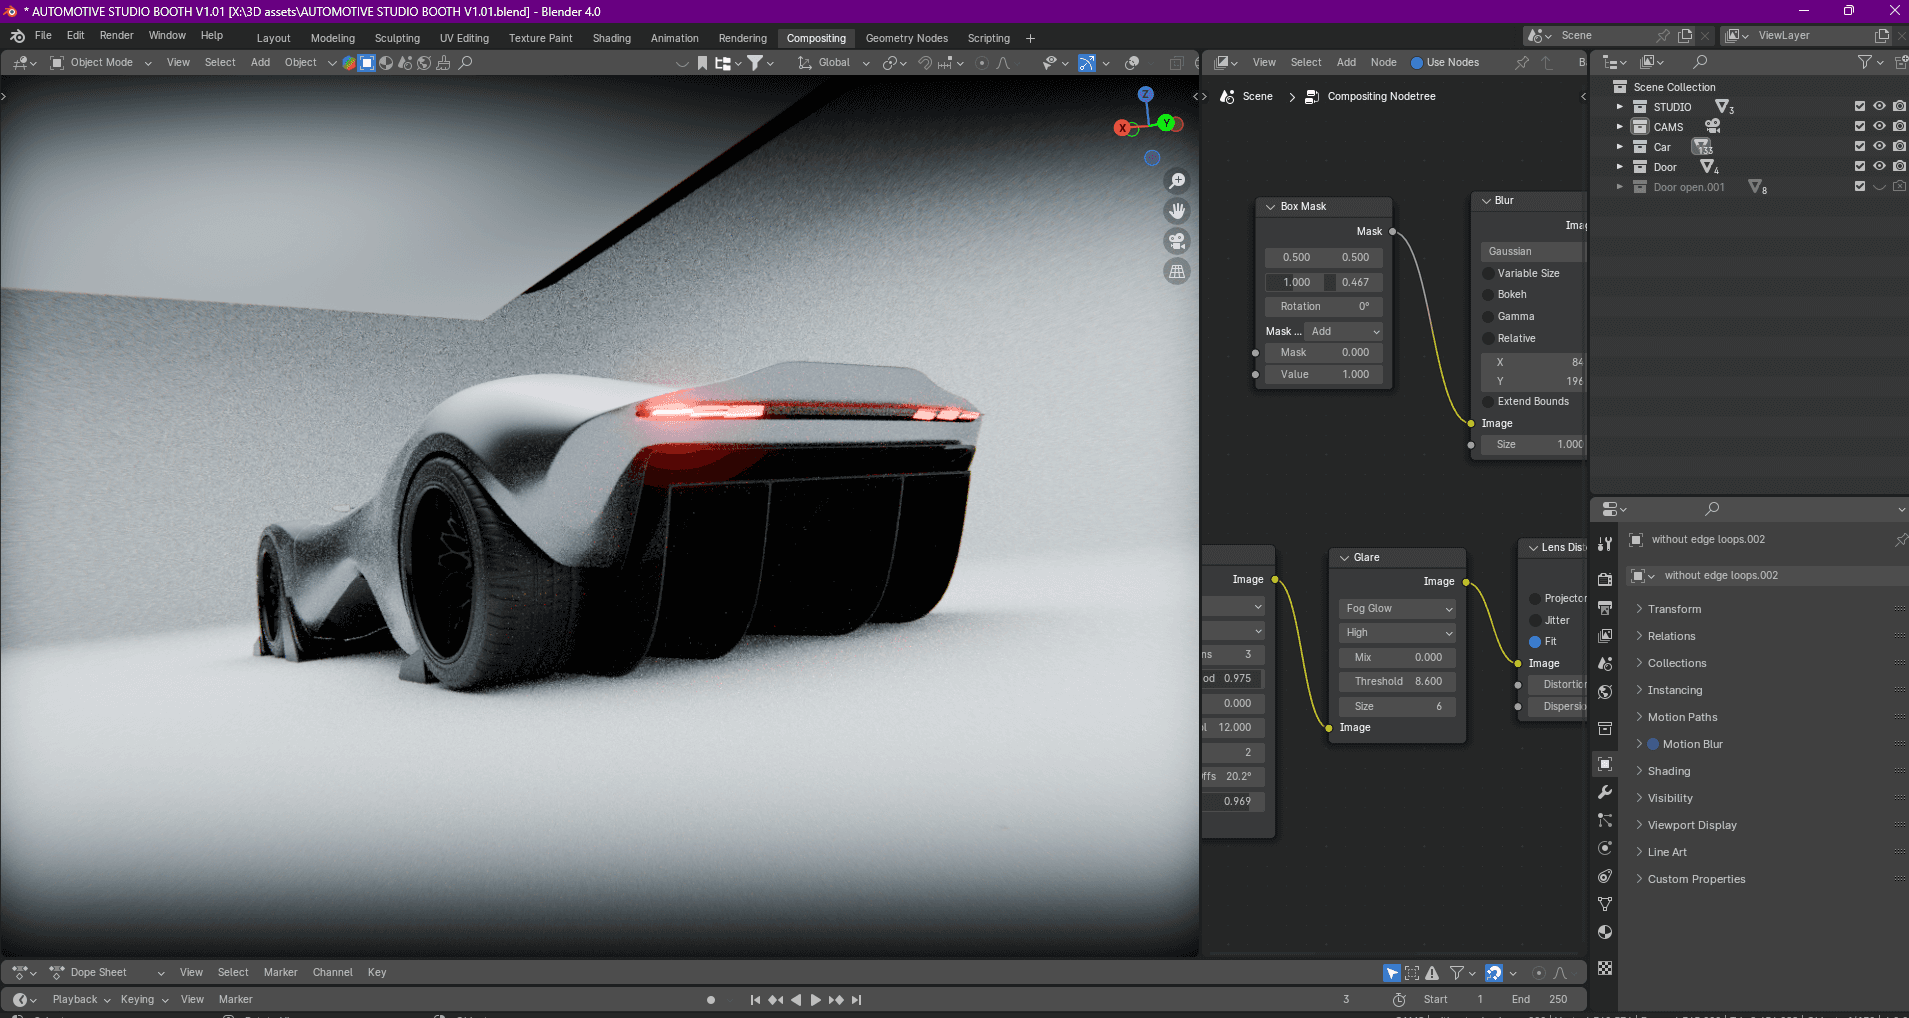1909x1018 pixels.
Task: Open the Texture properties tab
Action: (x=1605, y=968)
